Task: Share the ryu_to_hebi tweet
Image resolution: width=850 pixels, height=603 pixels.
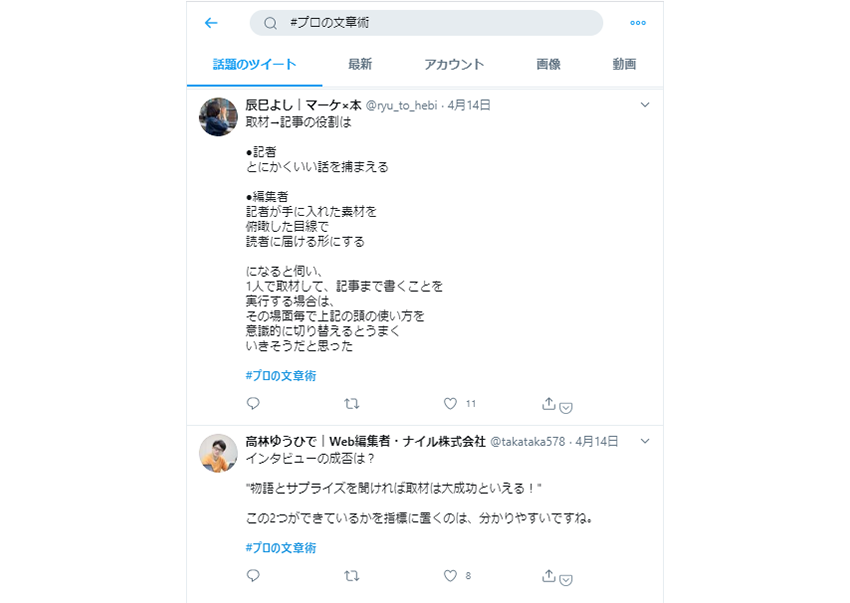Action: pos(549,403)
